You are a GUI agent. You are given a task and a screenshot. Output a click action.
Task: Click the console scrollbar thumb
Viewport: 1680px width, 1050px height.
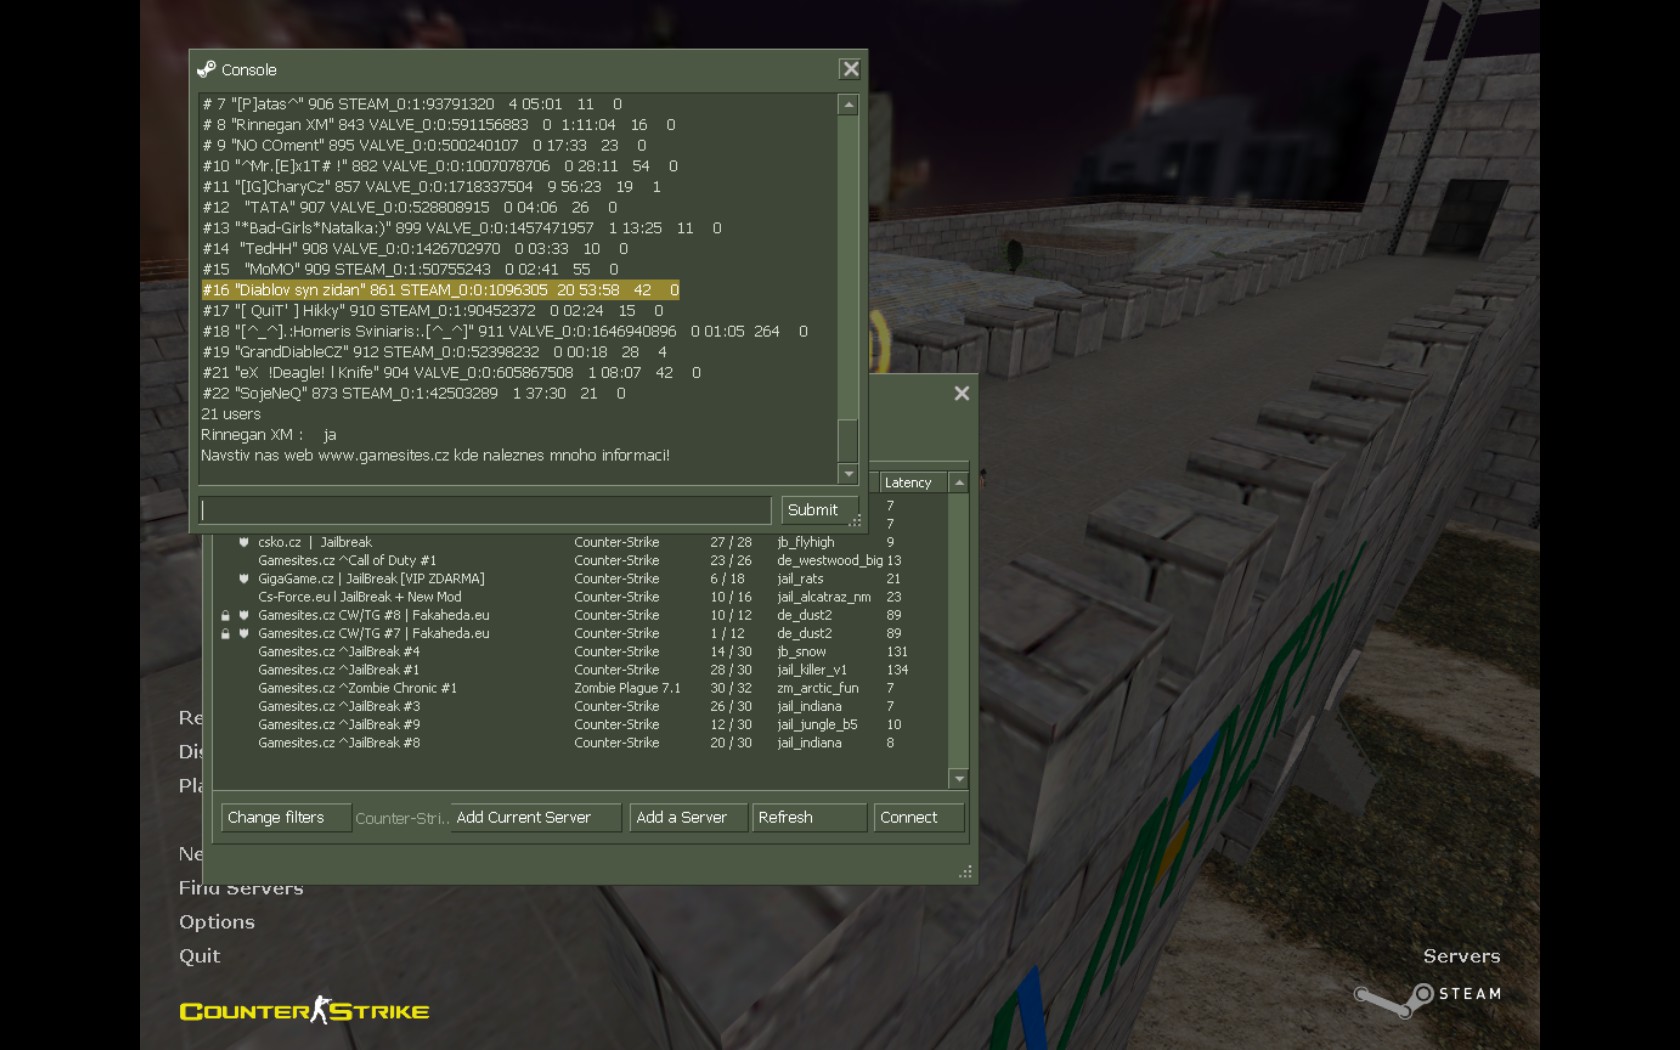tap(848, 440)
